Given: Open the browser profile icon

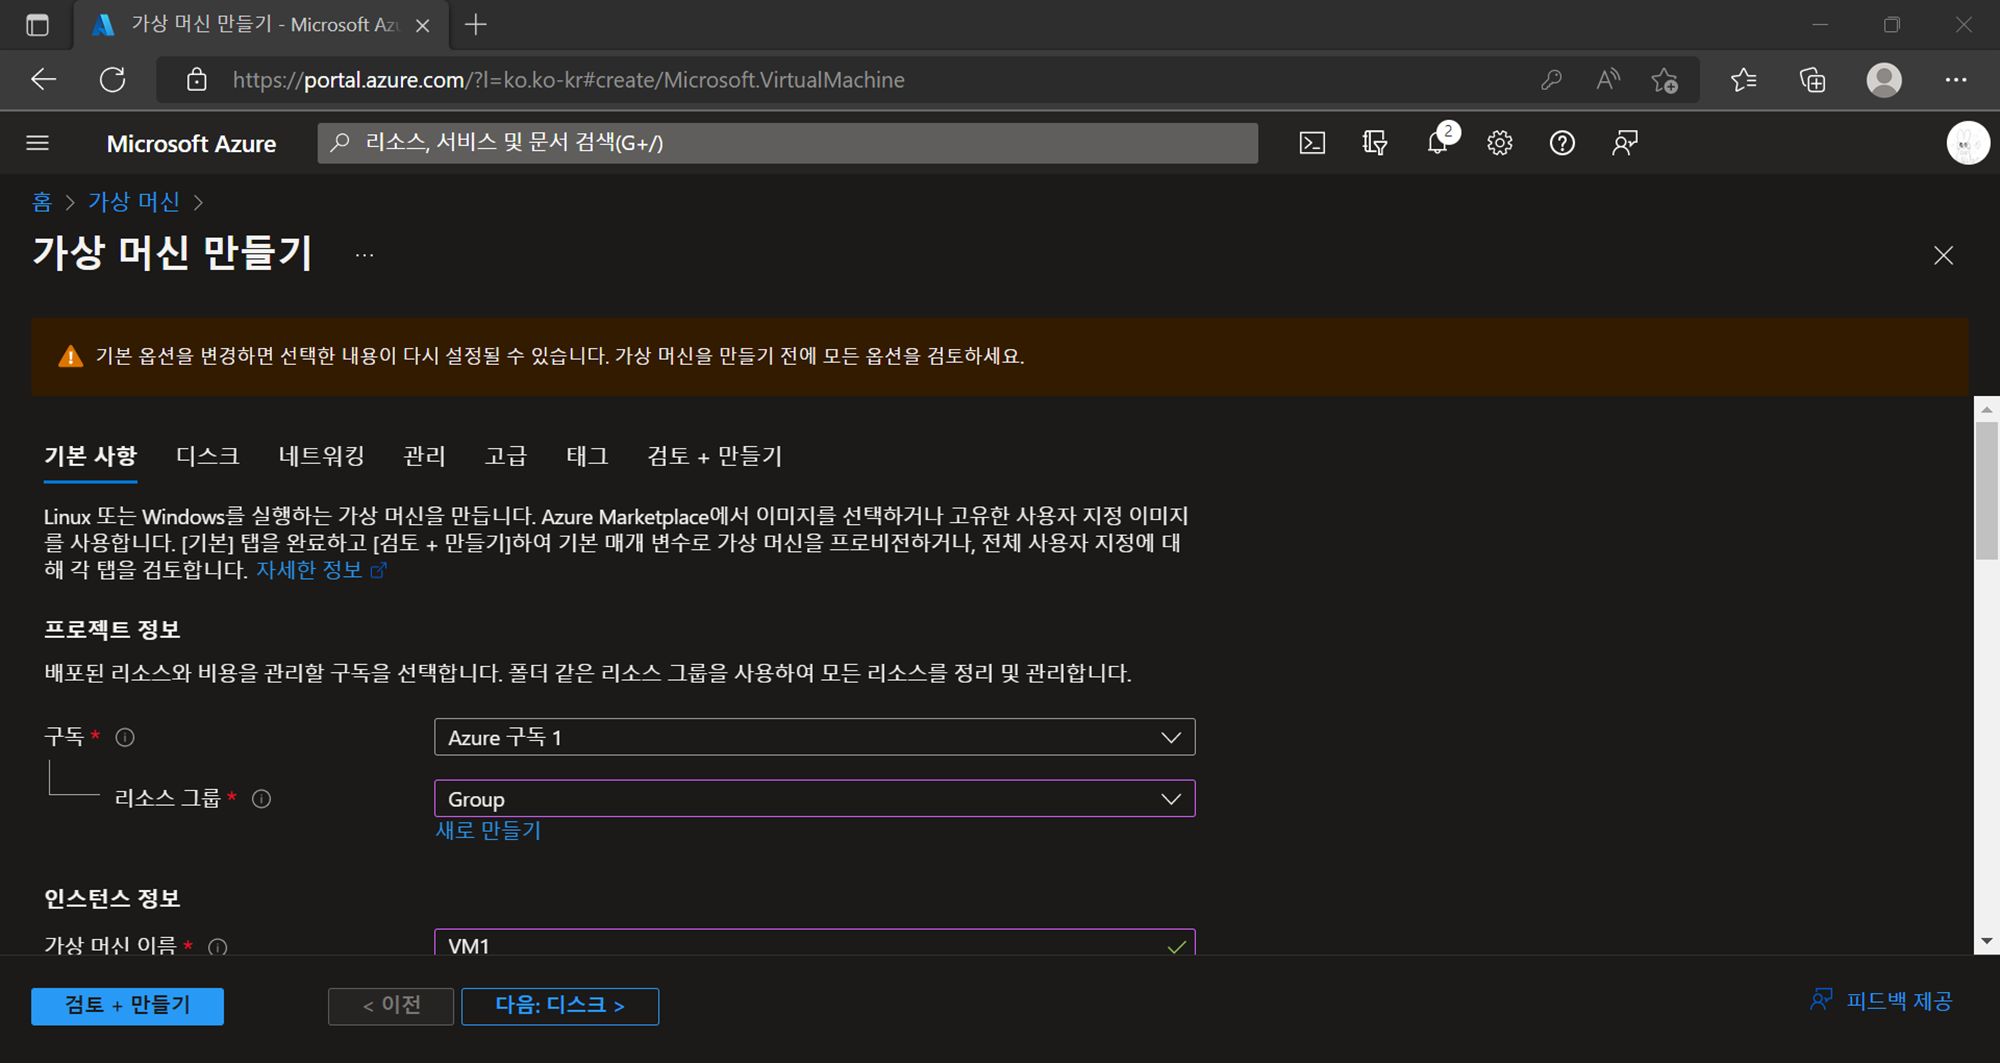Looking at the screenshot, I should [1884, 80].
